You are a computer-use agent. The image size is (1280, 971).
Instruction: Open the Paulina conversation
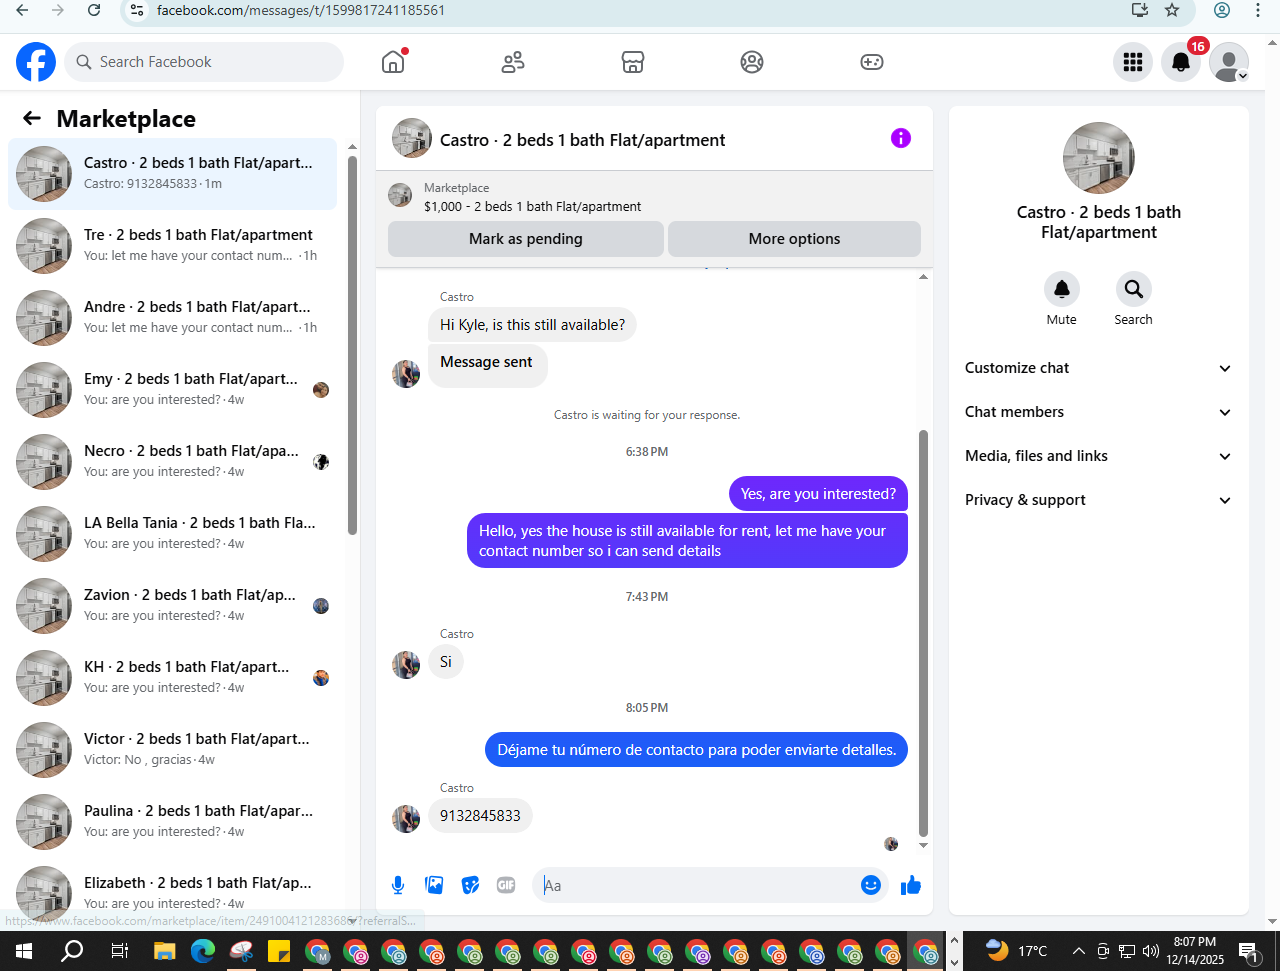[173, 822]
